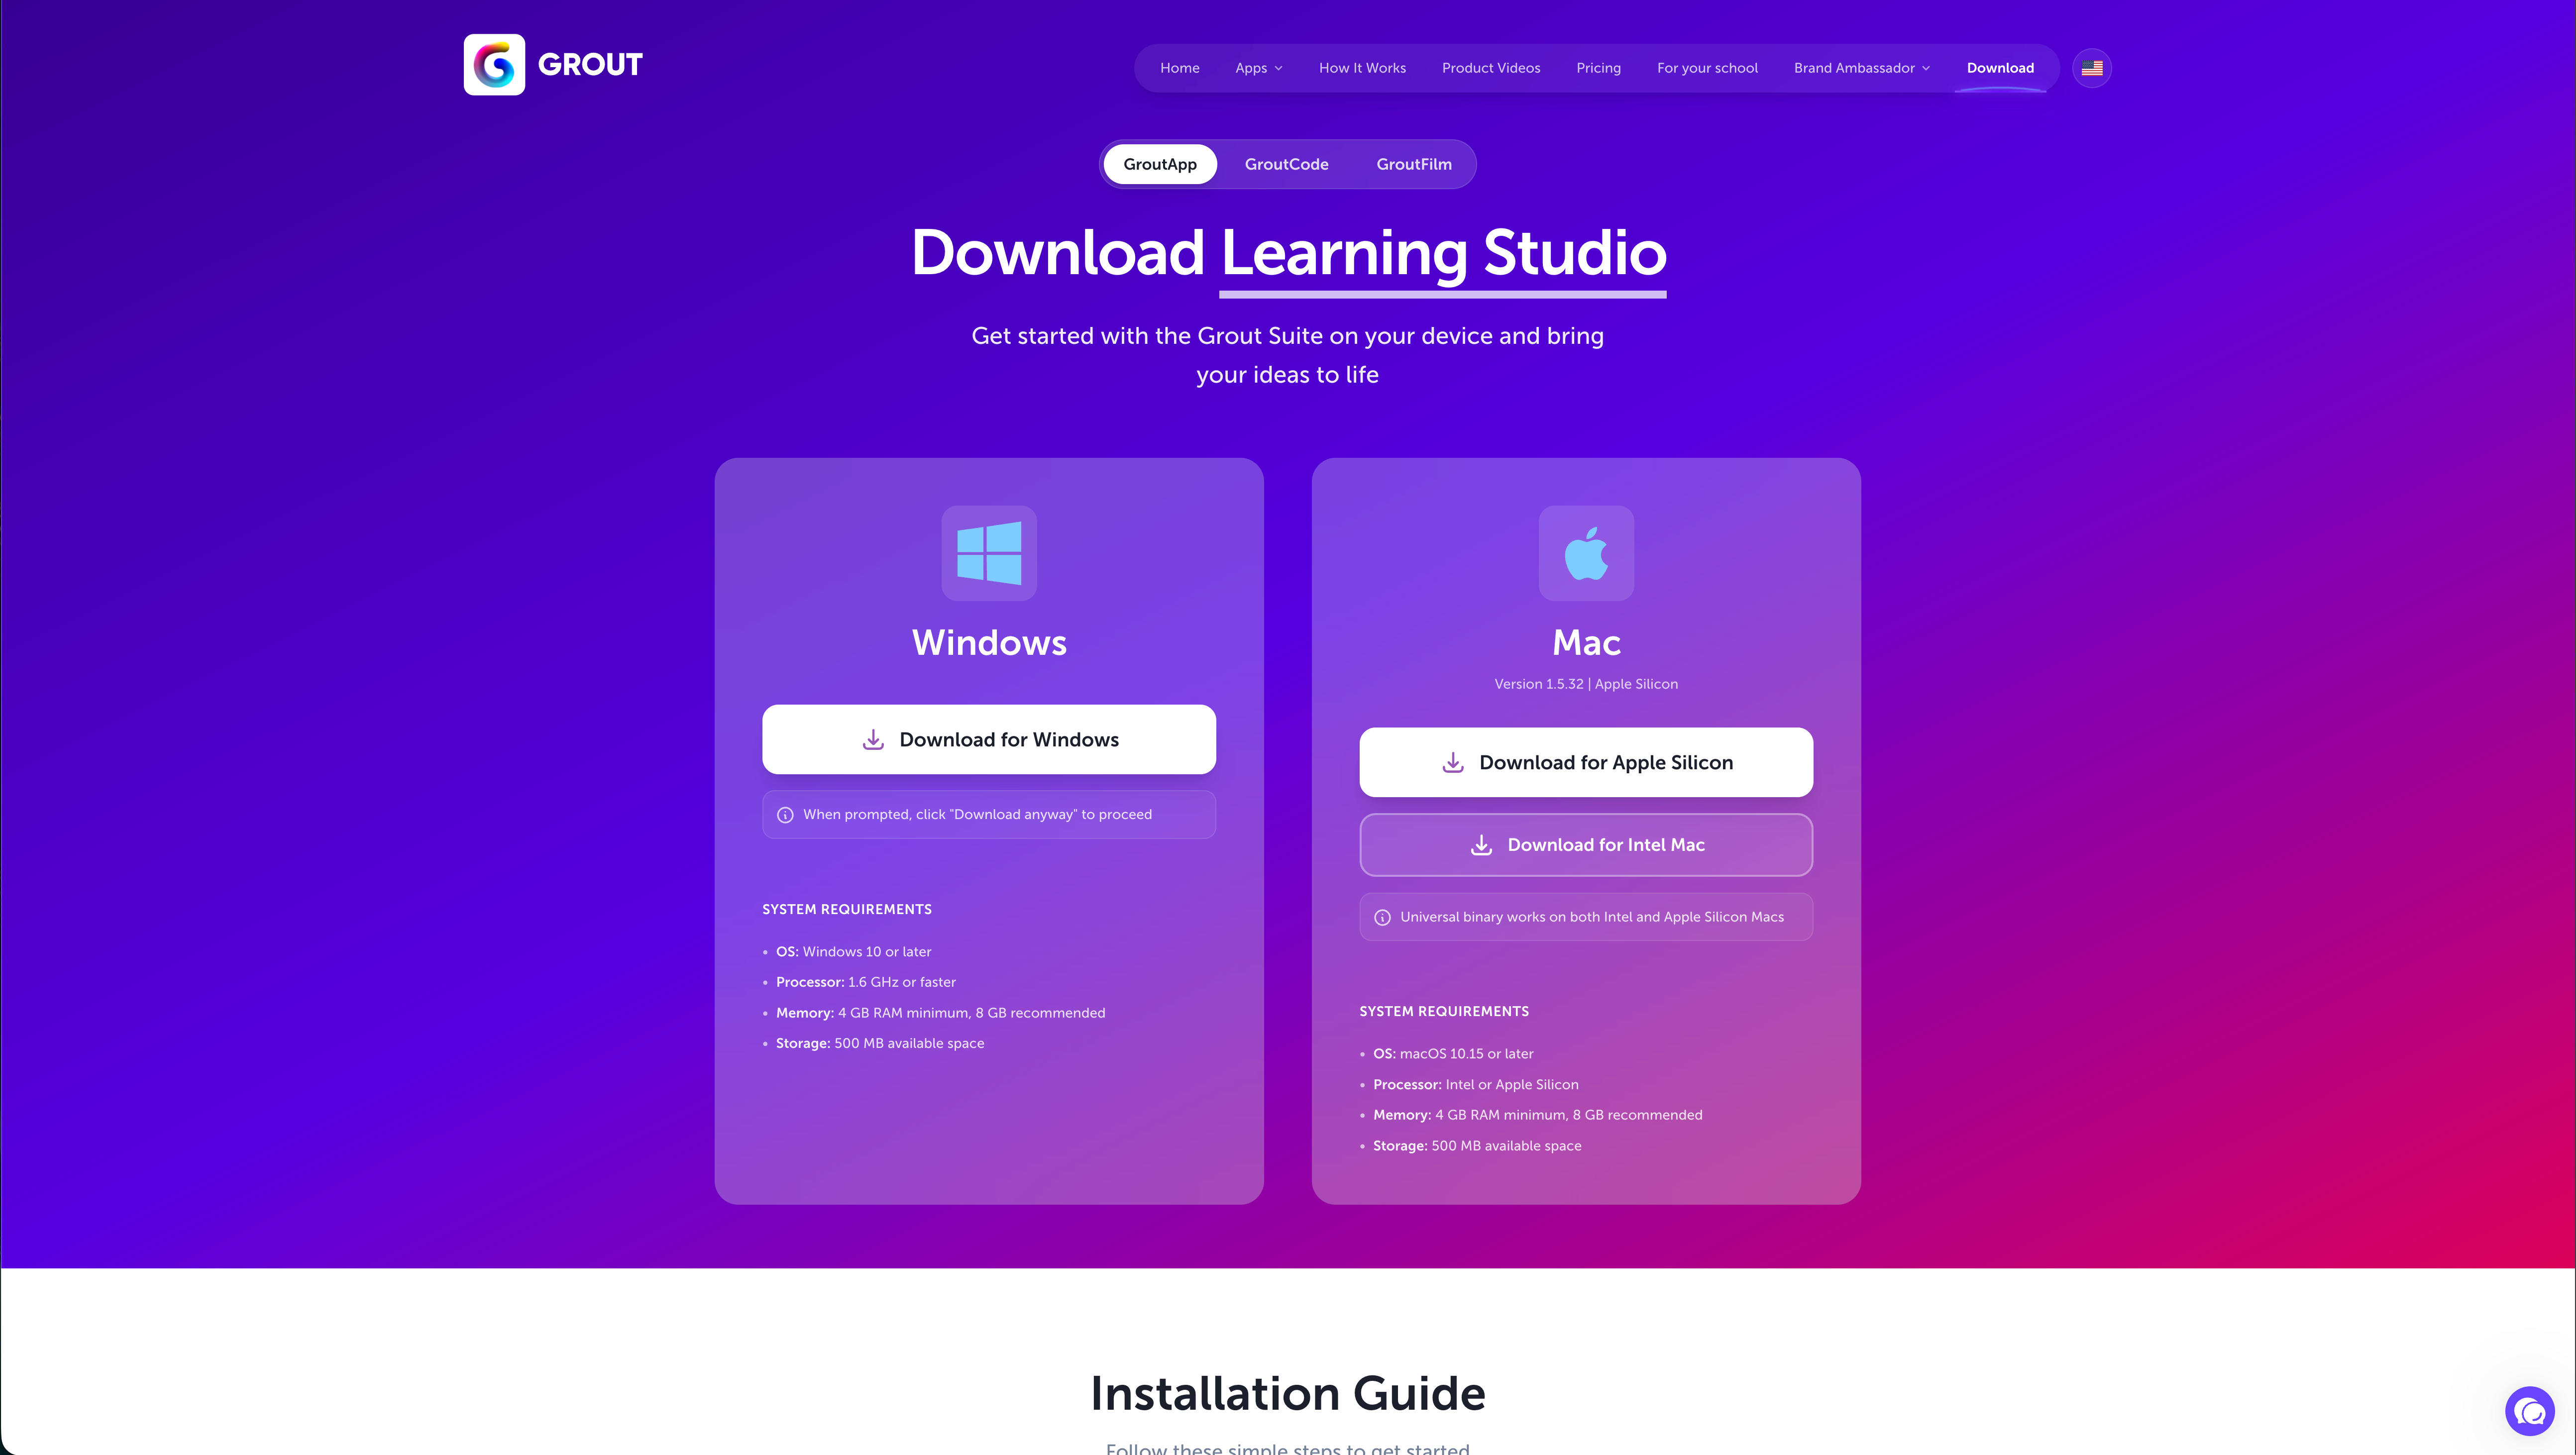Open the chat support bubble
This screenshot has height=1455, width=2576.
tap(2530, 1411)
